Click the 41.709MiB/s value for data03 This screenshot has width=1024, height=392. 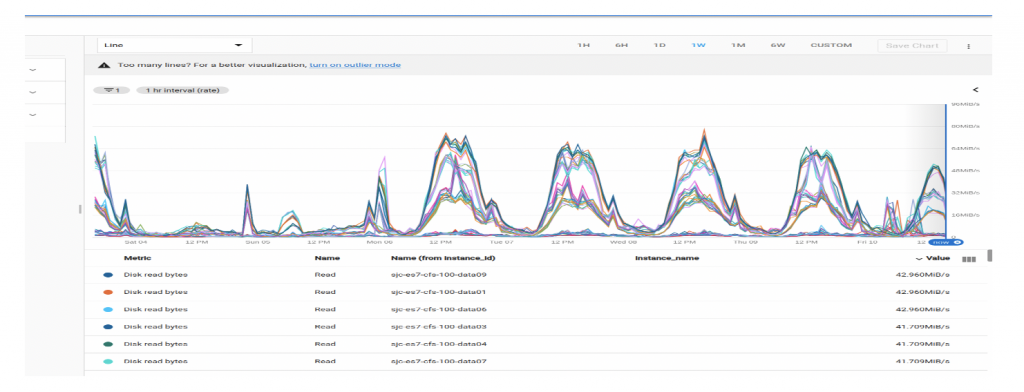[922, 327]
